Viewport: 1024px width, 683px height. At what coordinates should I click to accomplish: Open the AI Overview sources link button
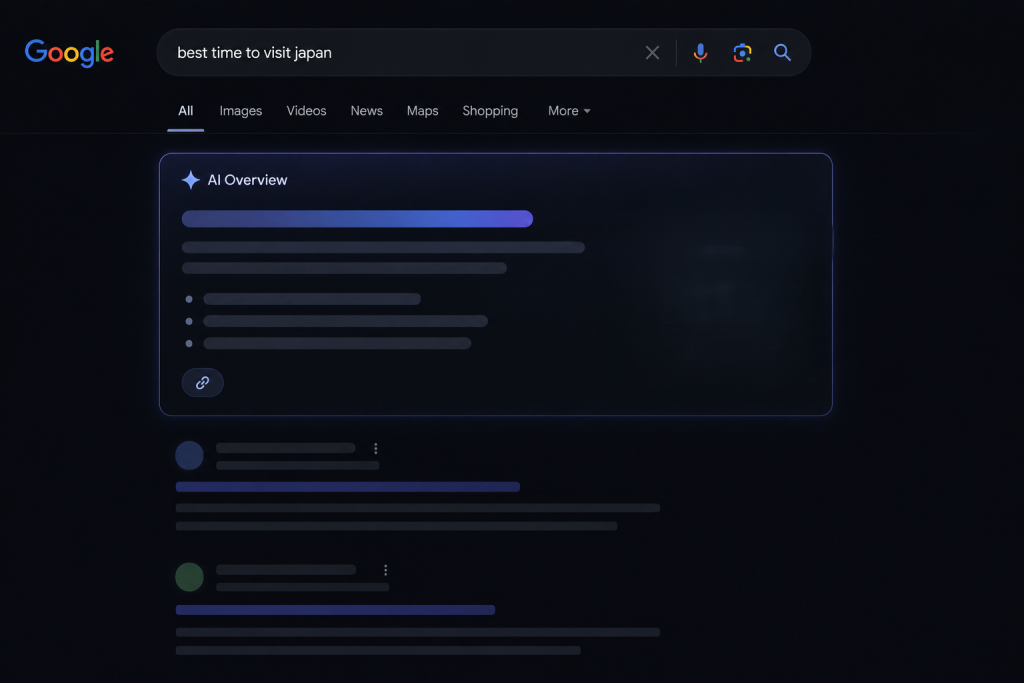[202, 383]
